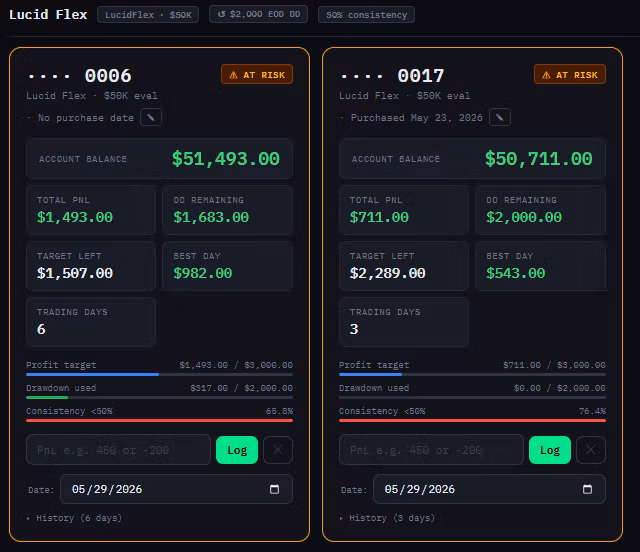Click Total PnL value $1,493.00
640x552 pixels.
pyautogui.click(x=75, y=217)
